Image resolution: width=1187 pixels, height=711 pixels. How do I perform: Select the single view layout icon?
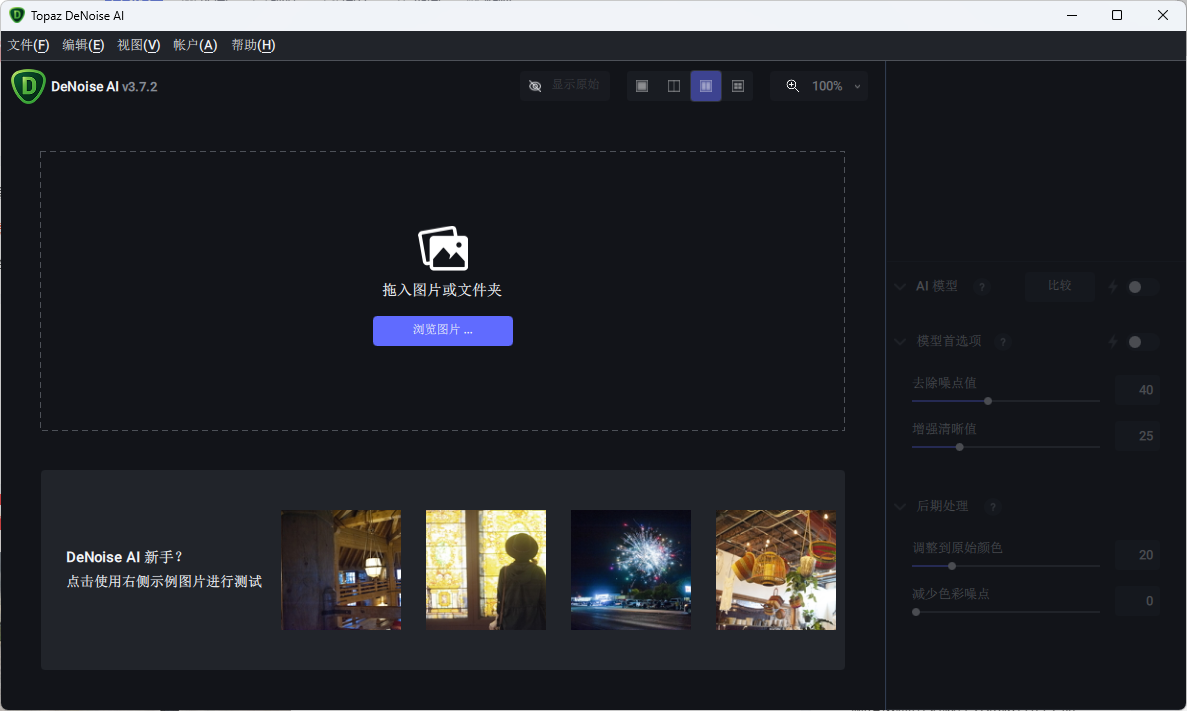coord(642,86)
